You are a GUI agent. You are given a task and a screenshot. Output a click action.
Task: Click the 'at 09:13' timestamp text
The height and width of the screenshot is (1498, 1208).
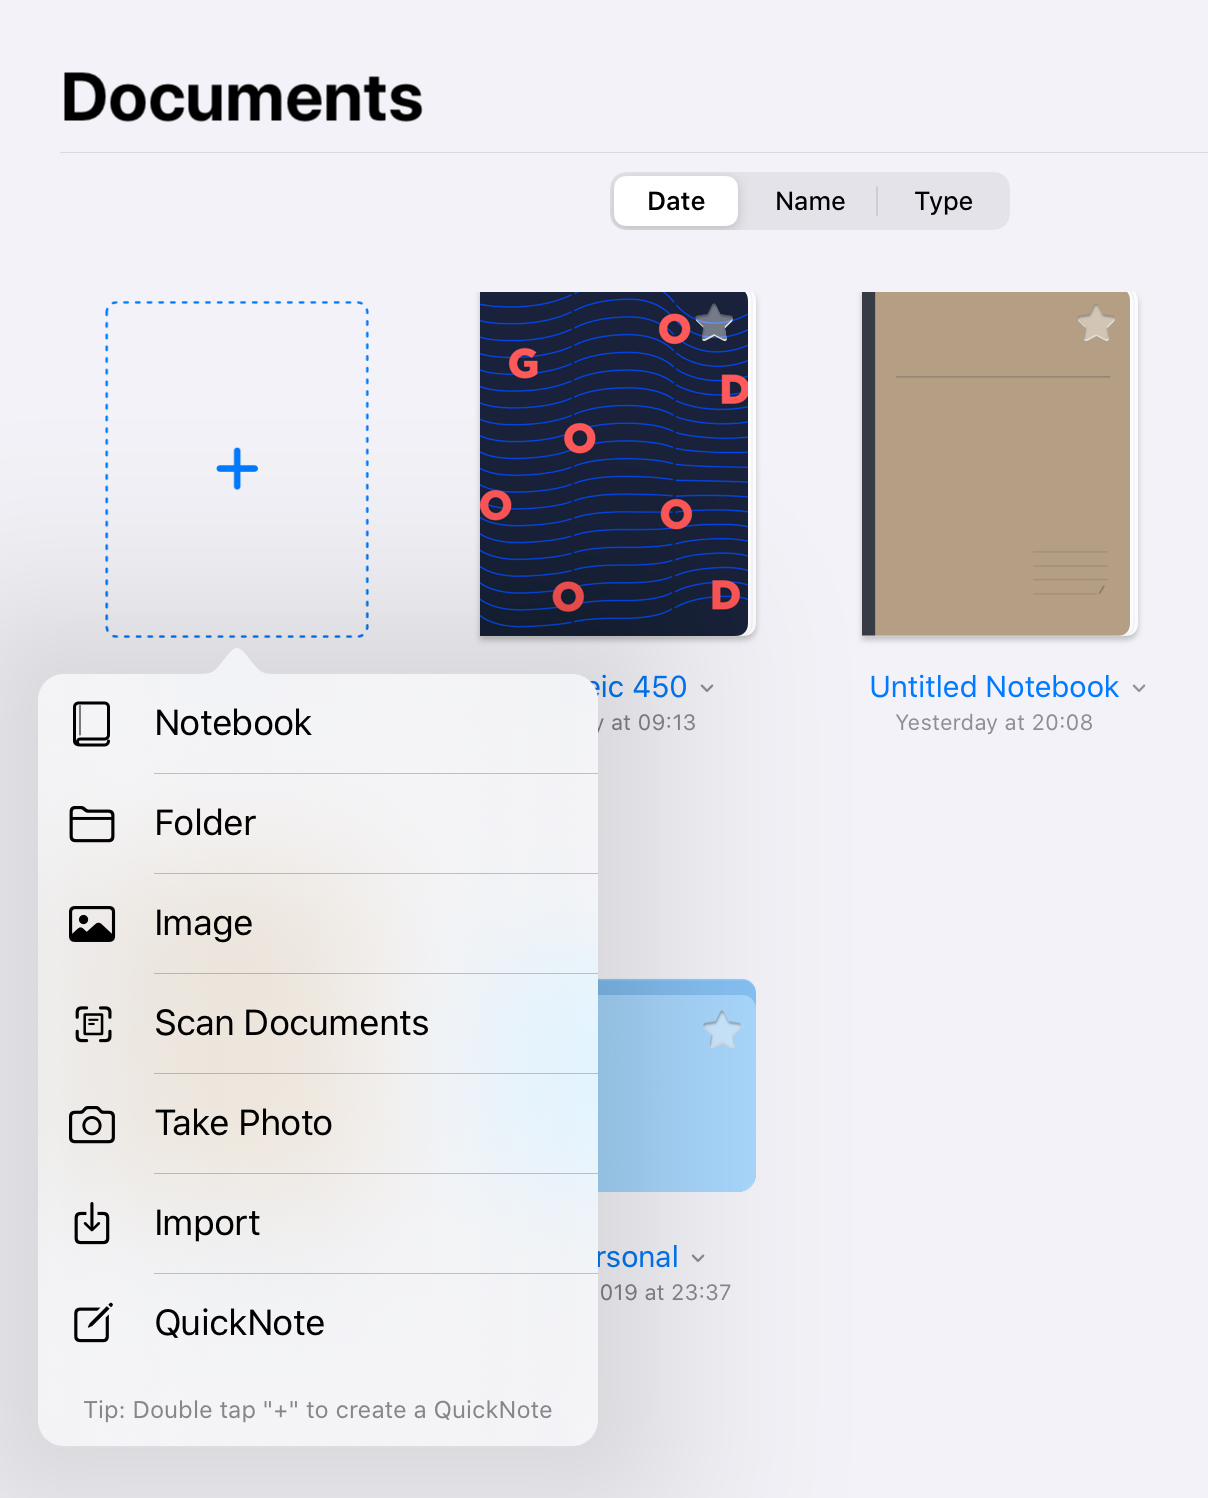click(653, 723)
